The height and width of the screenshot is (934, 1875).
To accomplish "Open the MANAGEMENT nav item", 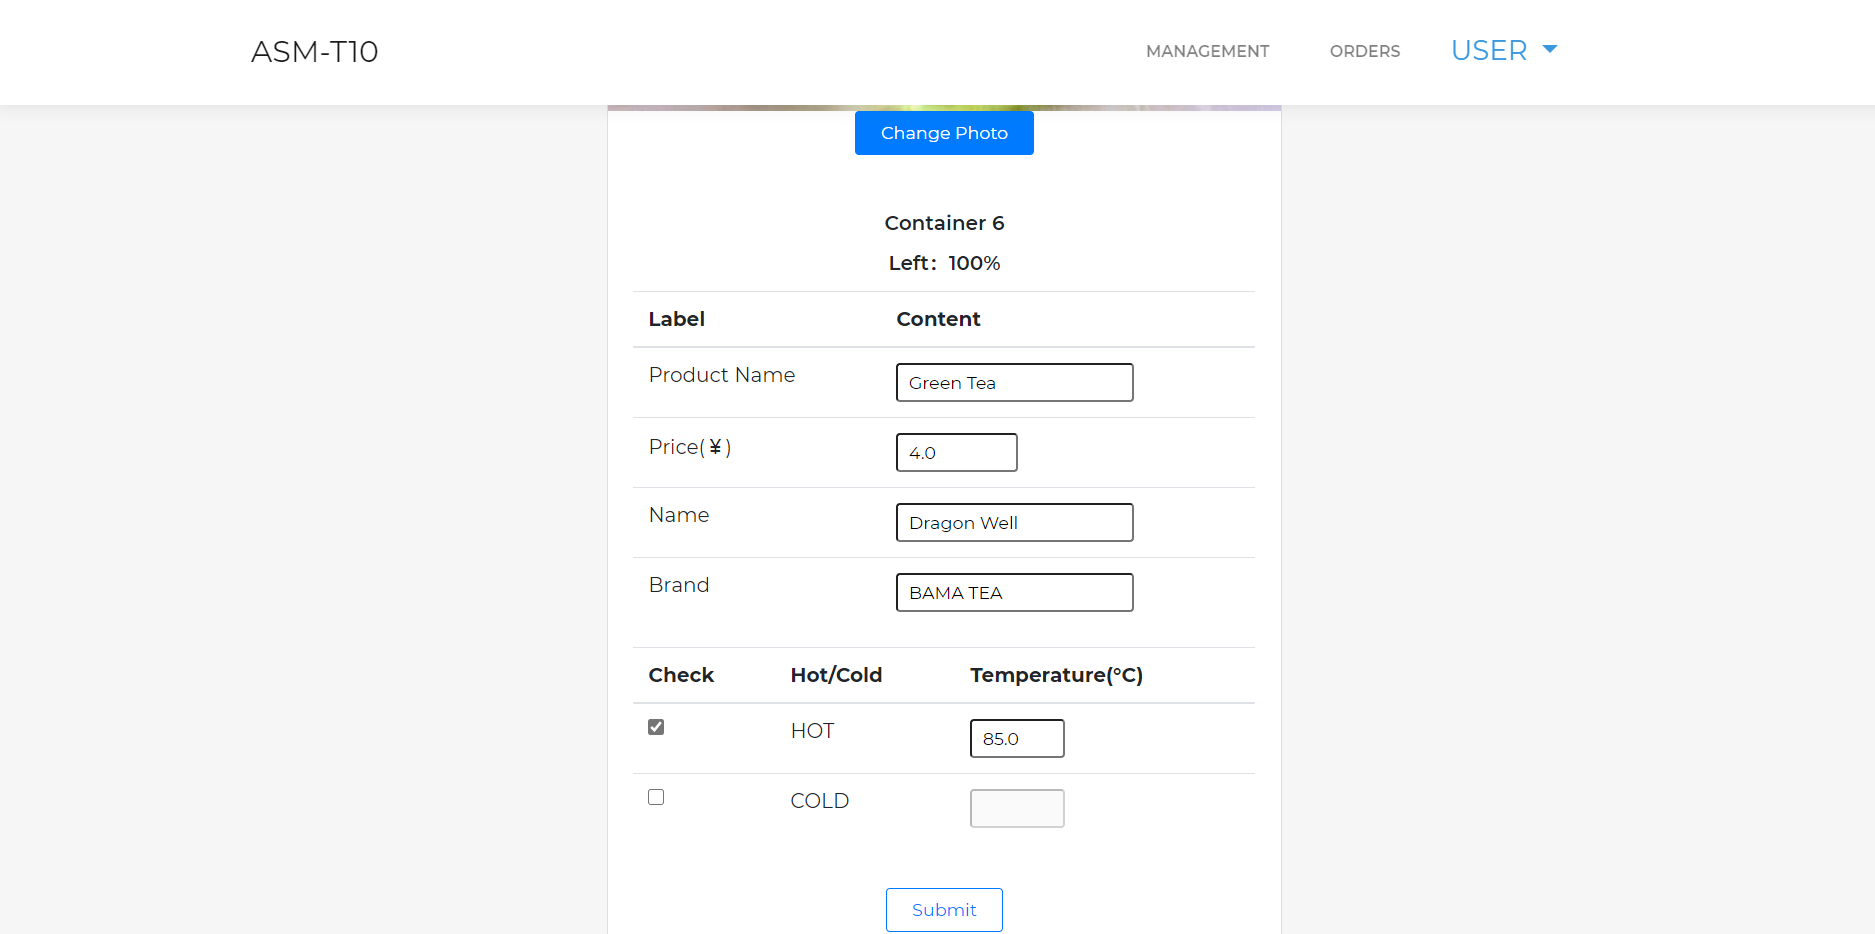I will 1207,51.
